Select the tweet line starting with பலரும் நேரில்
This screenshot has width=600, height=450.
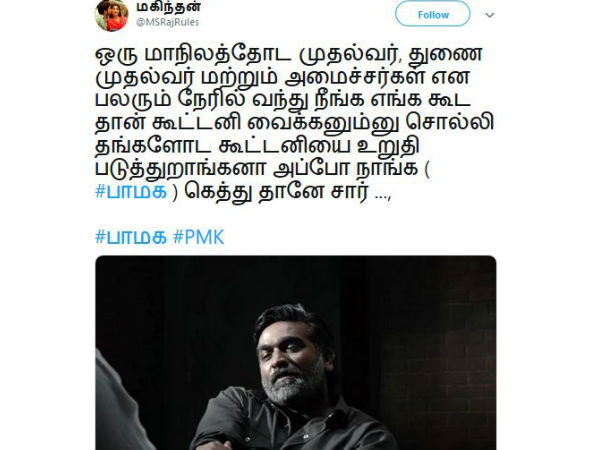(x=283, y=100)
